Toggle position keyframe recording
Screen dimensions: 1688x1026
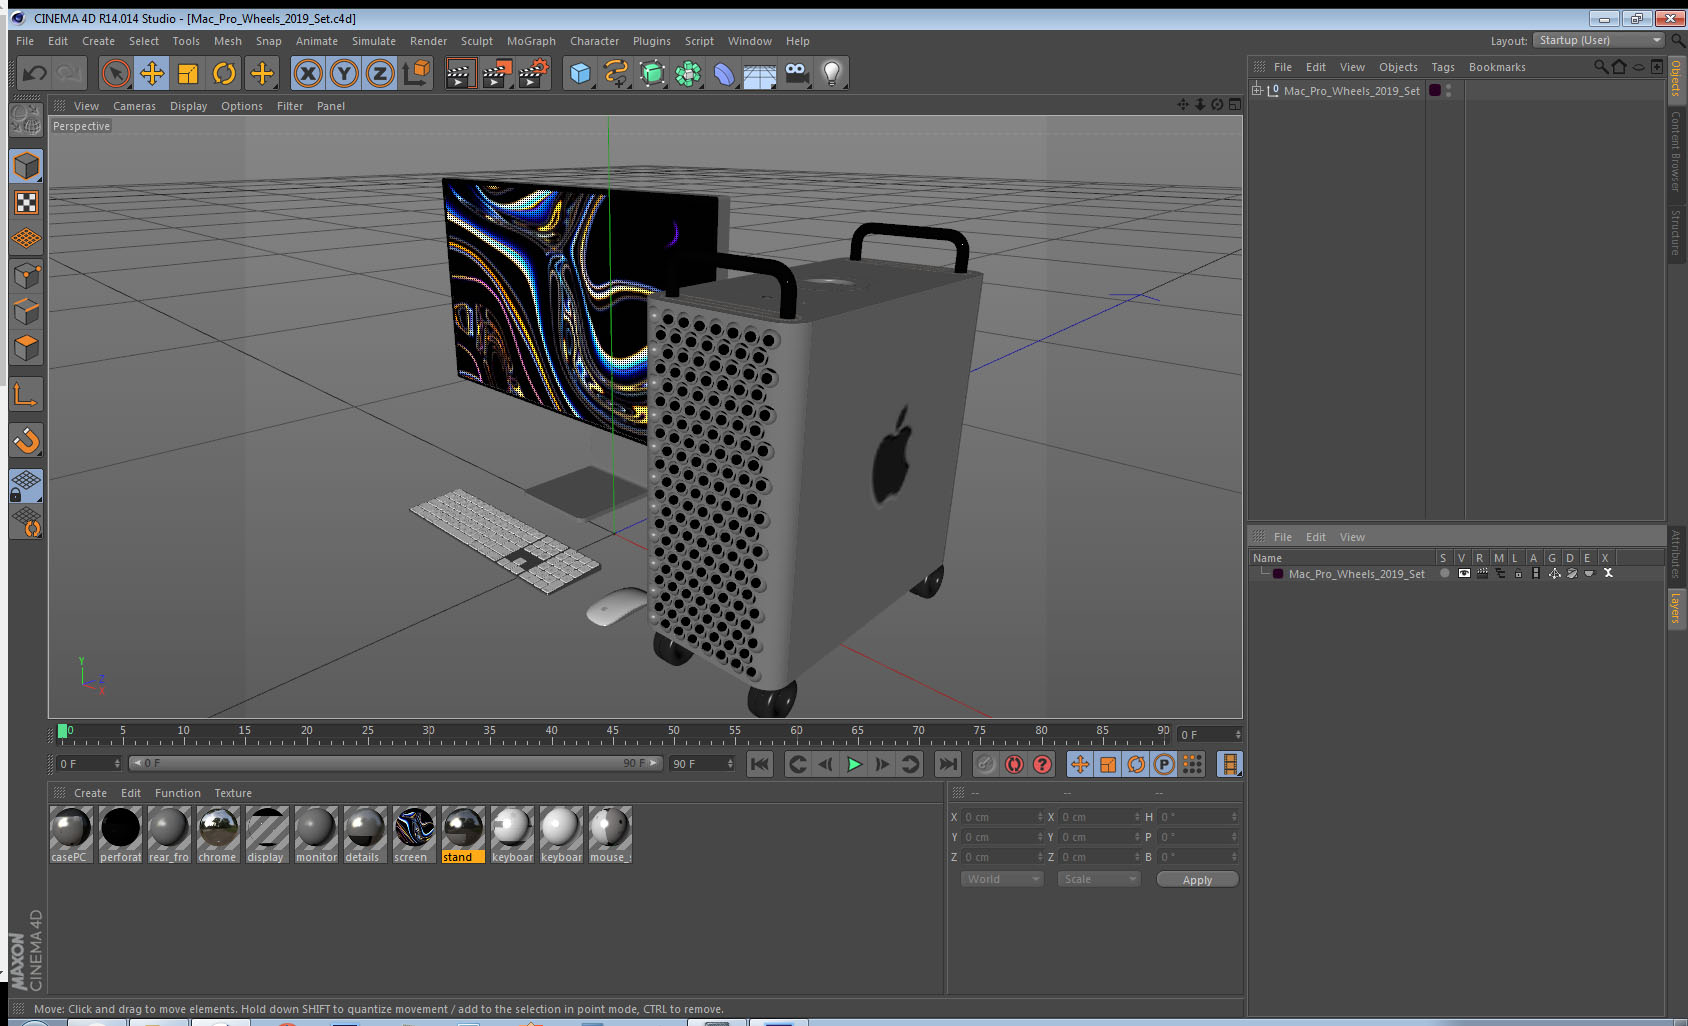[1080, 764]
